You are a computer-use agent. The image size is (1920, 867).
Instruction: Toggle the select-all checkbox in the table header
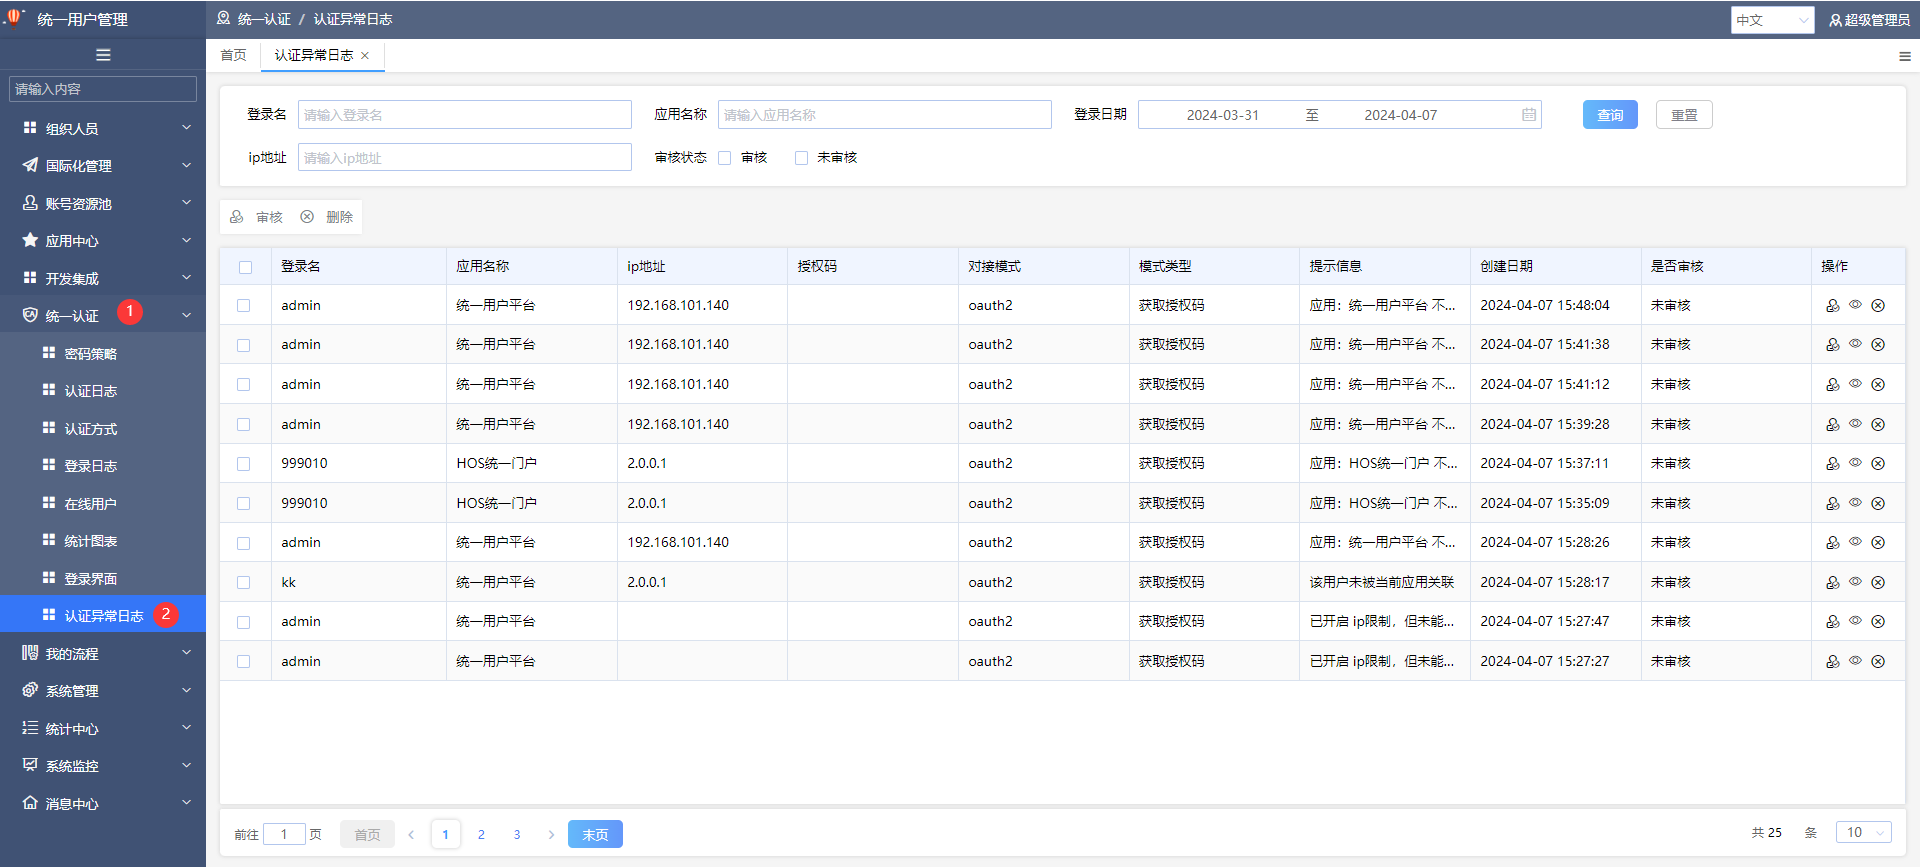245,267
